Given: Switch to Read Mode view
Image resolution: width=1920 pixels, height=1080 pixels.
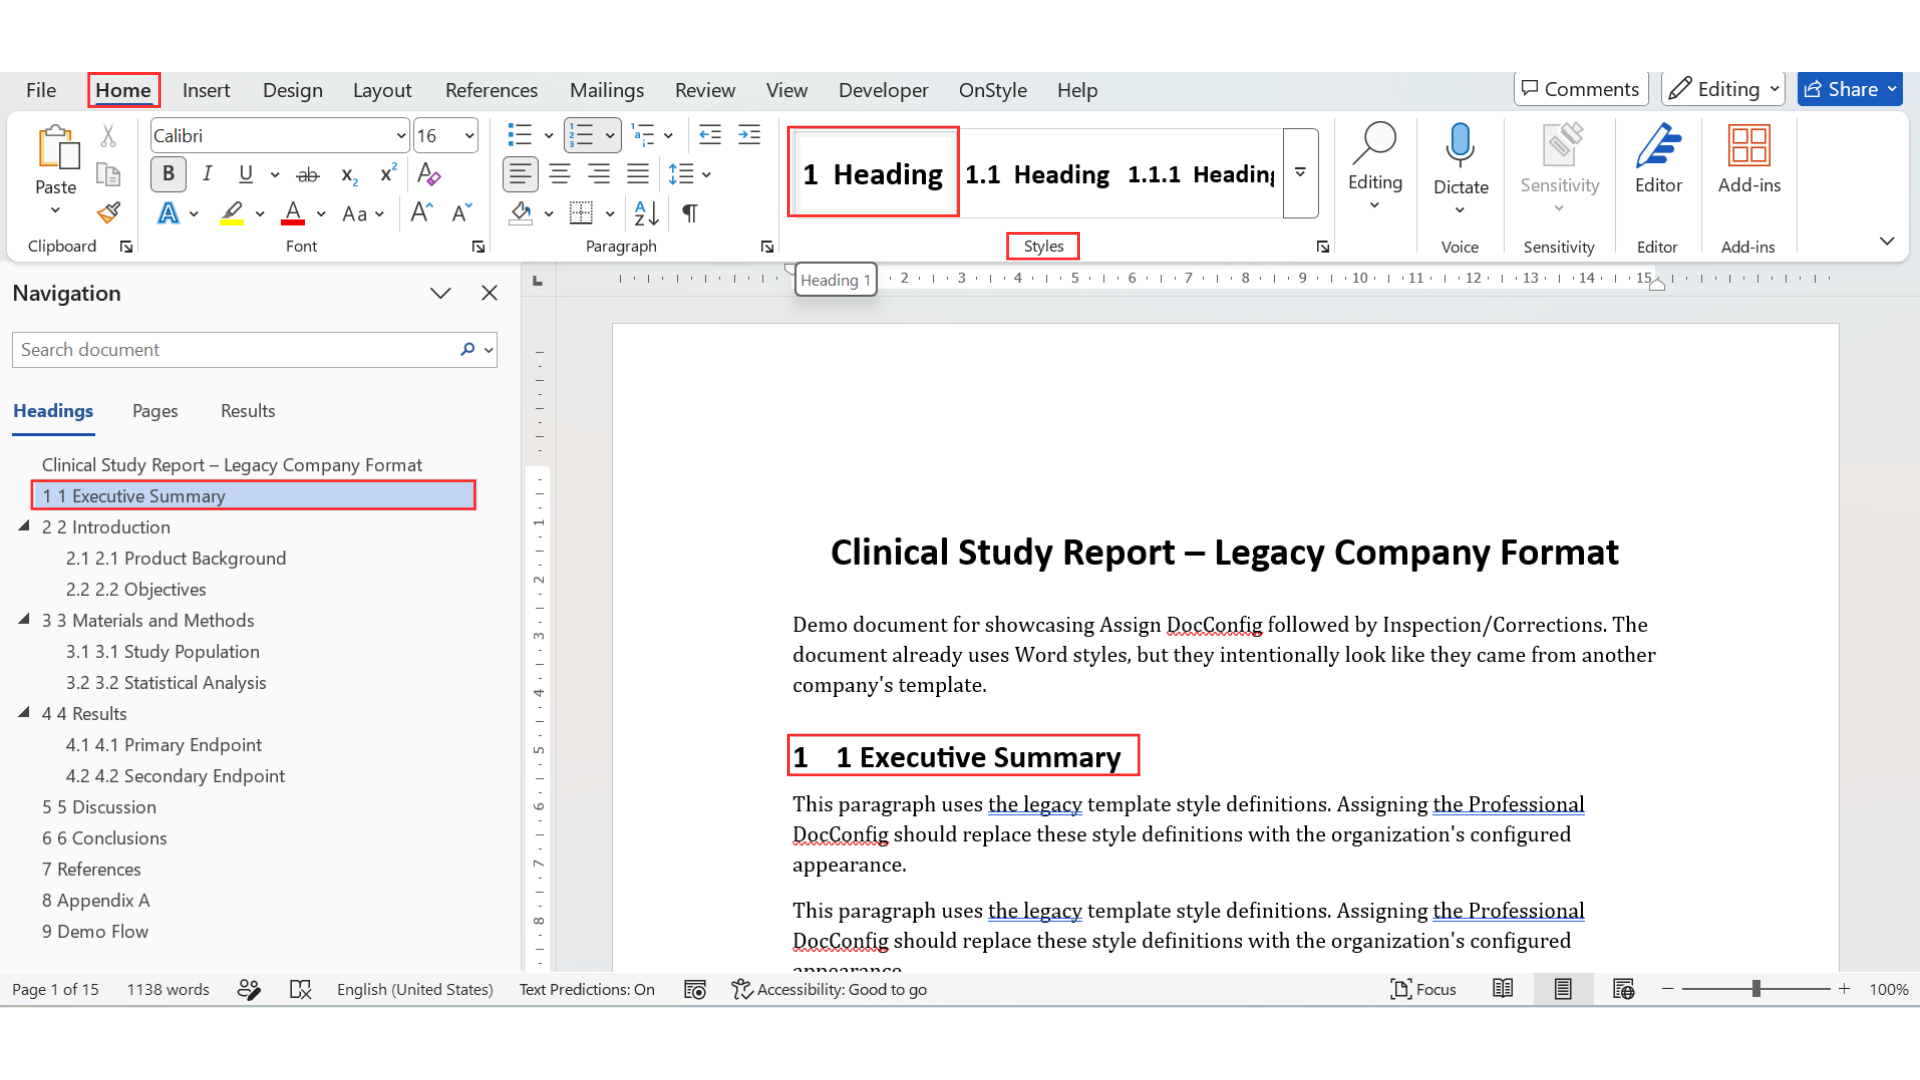Looking at the screenshot, I should [1502, 990].
